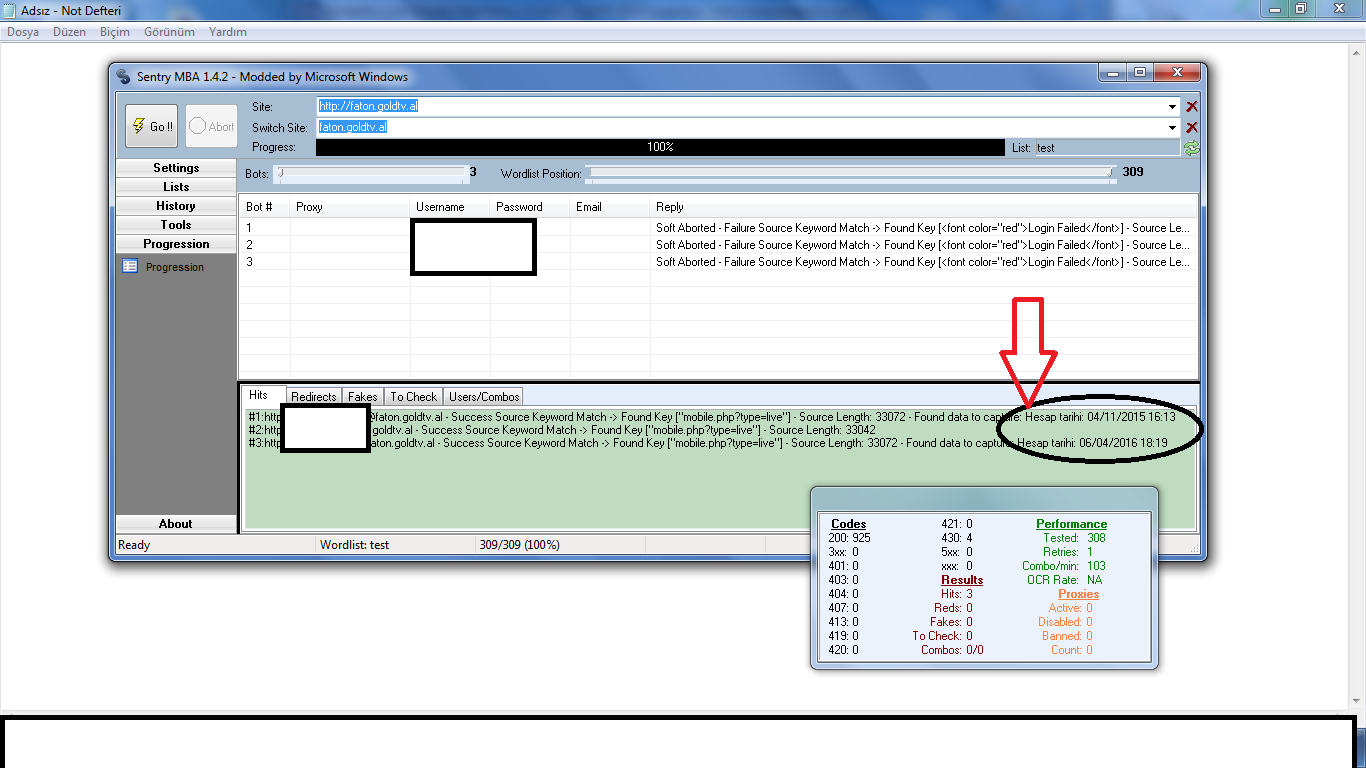Image resolution: width=1366 pixels, height=768 pixels.
Task: Switch to the Users/Combos tab
Action: [484, 397]
